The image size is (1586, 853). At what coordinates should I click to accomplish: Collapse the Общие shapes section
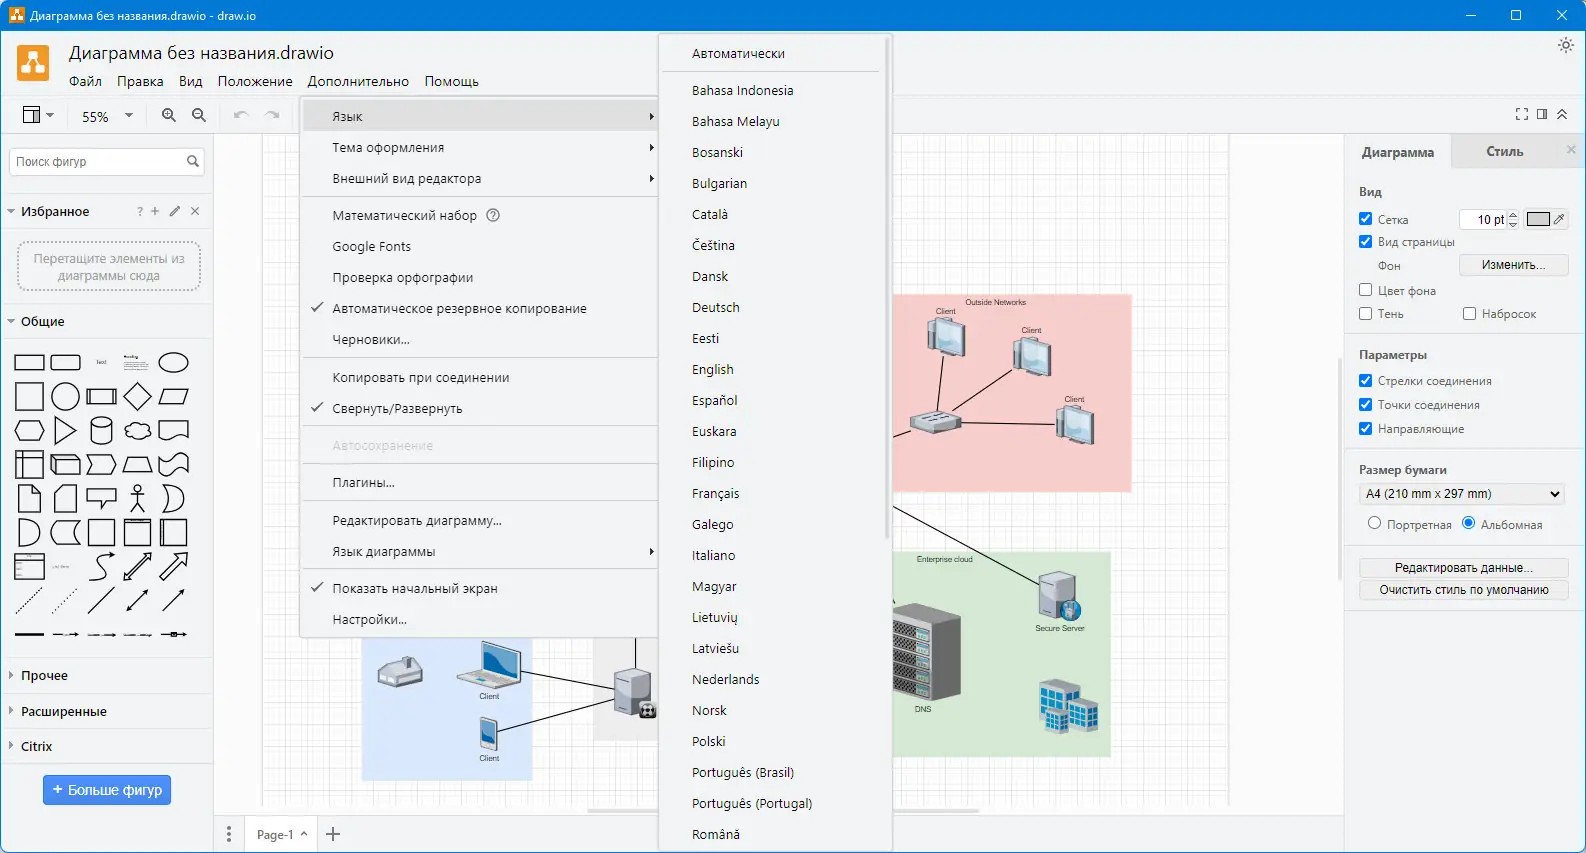[x=107, y=321]
